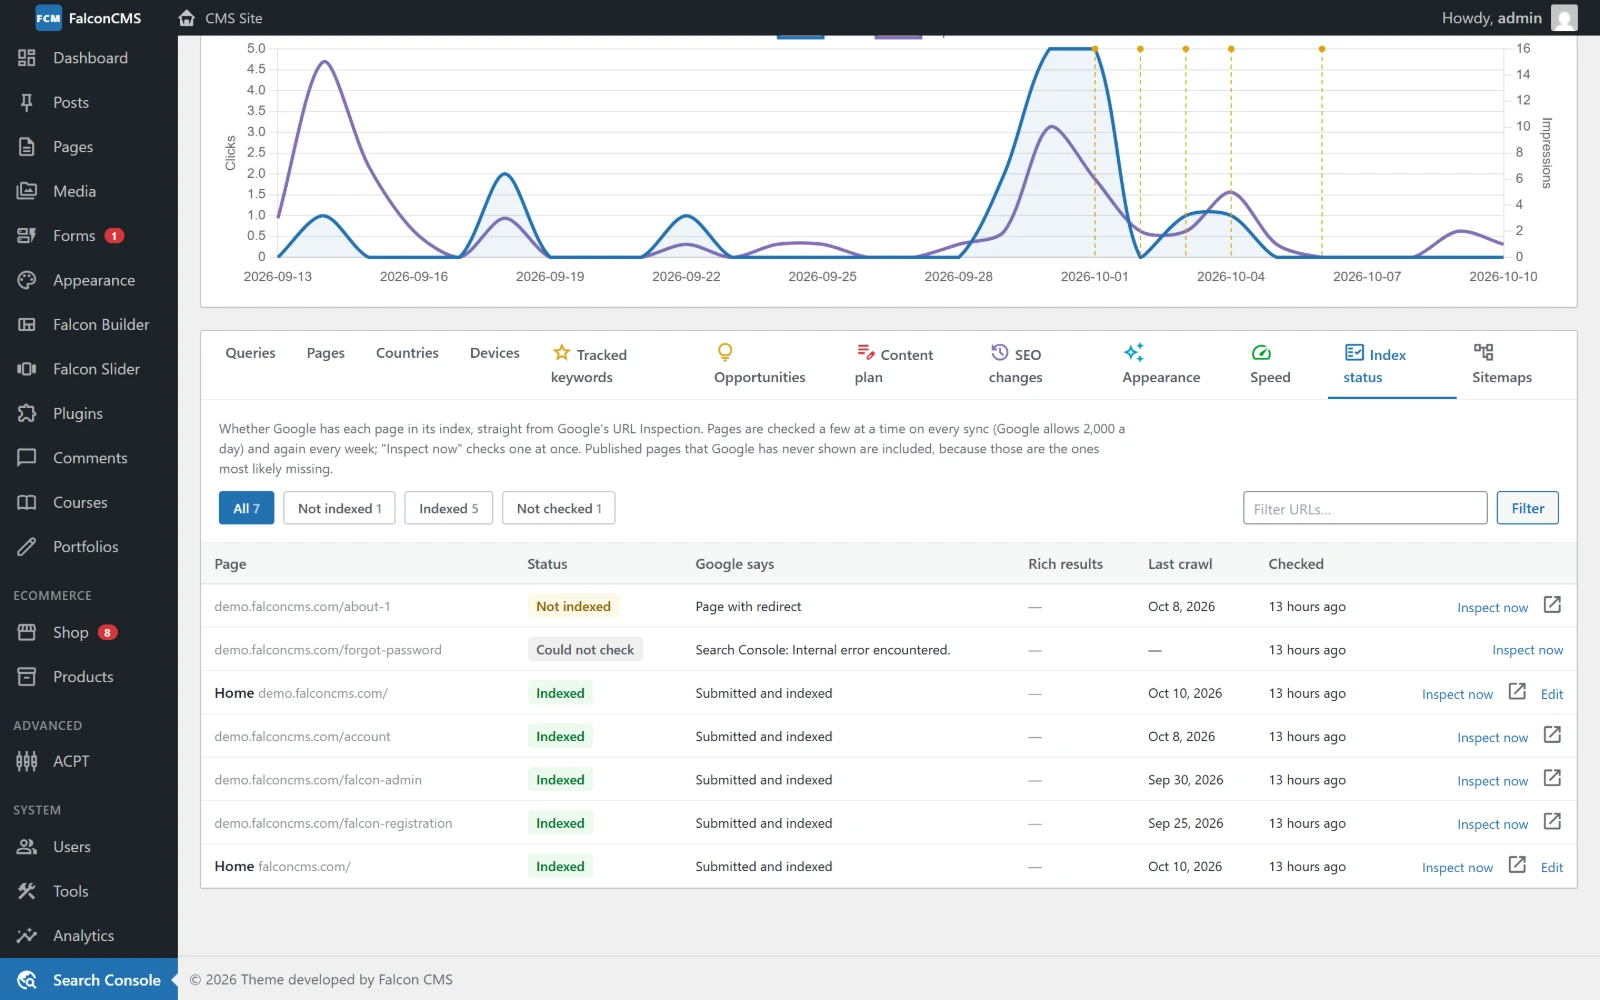Image resolution: width=1600 pixels, height=1000 pixels.
Task: Click the Tools wrench icon
Action: point(27,891)
